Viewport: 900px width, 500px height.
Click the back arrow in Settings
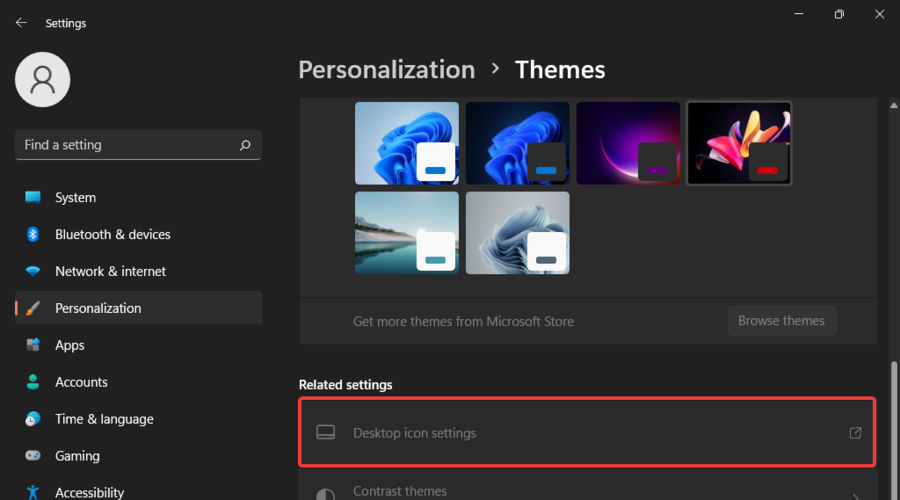tap(21, 22)
